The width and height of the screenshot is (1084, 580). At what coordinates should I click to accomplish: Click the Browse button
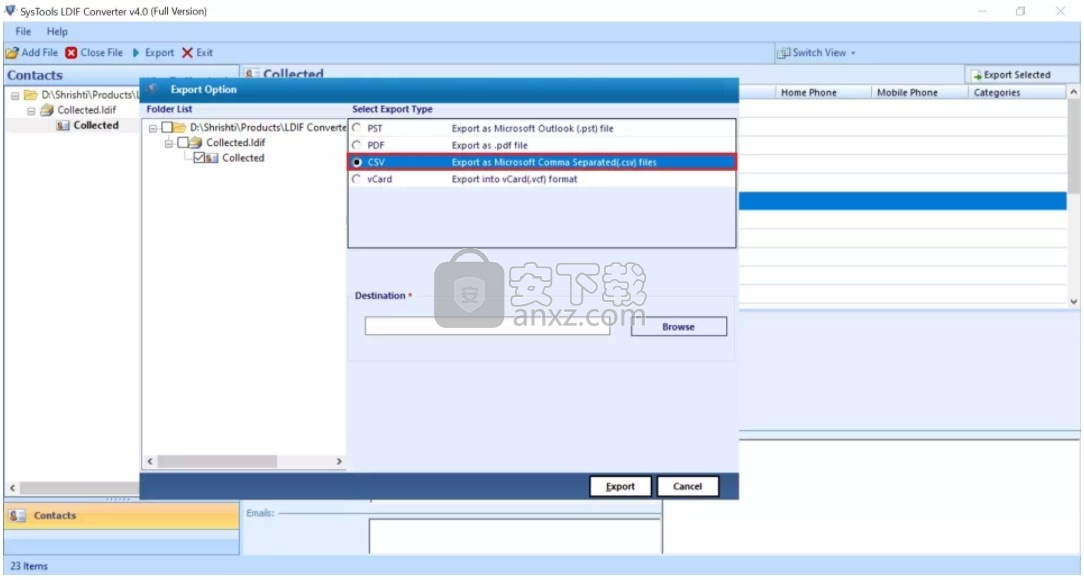pyautogui.click(x=678, y=327)
